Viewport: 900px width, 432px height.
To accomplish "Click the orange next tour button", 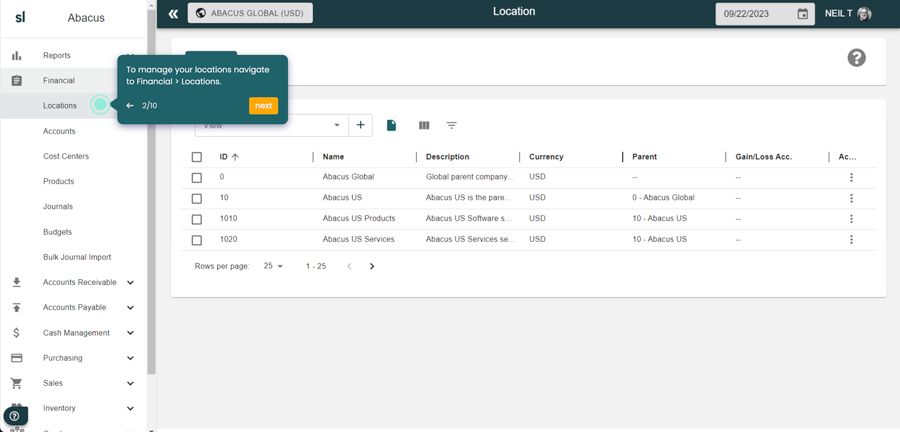I will pos(263,106).
